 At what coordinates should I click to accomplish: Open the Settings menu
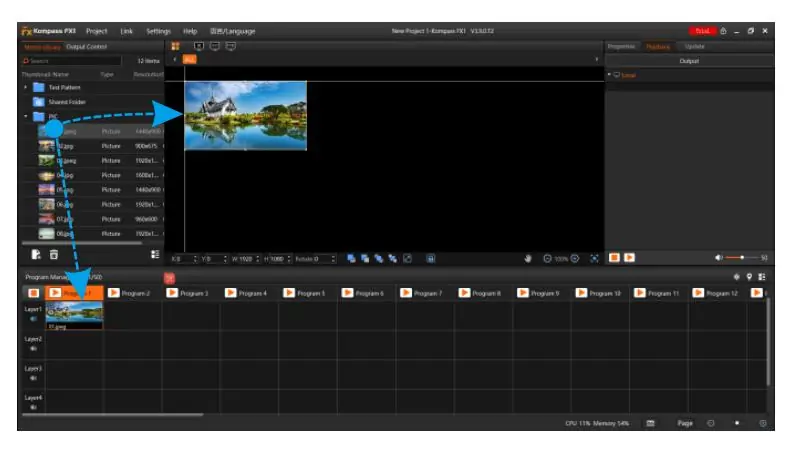[158, 31]
